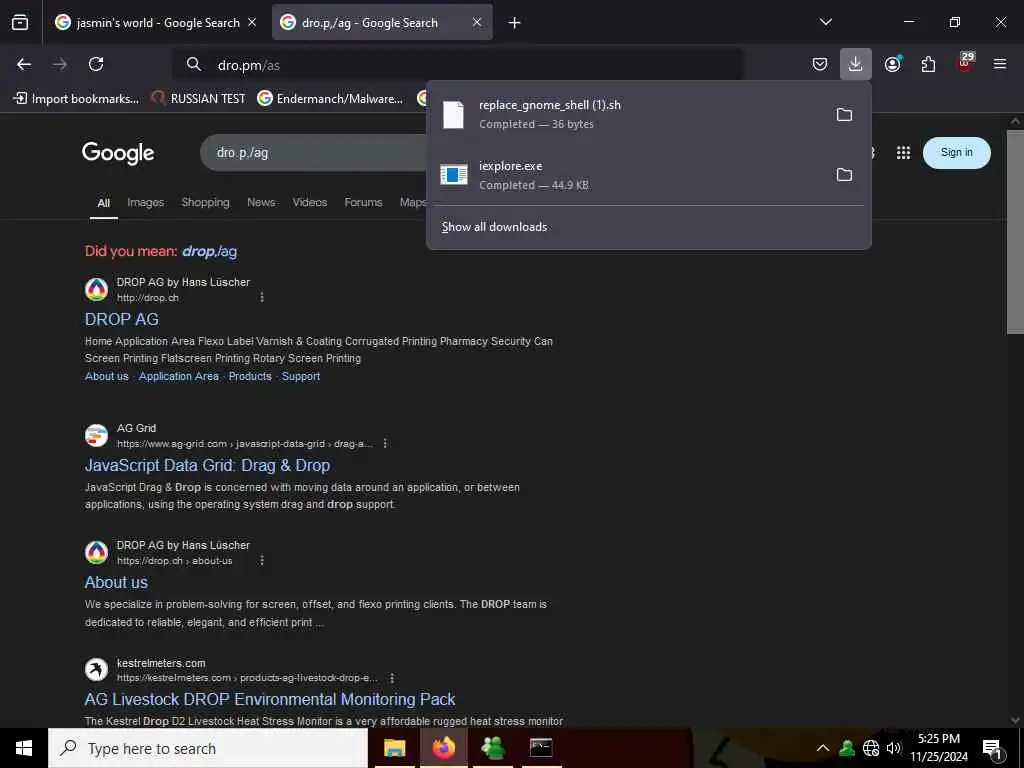This screenshot has width=1024, height=768.
Task: Open Google apps grid
Action: [903, 153]
